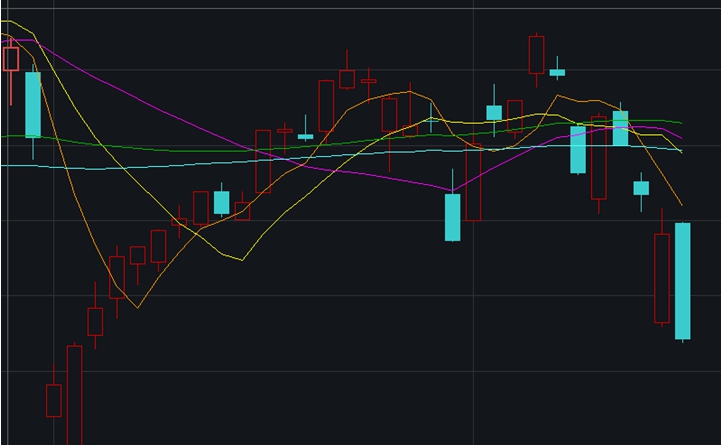Screen dimensions: 721x446
Task: Click the green moving average line
Action: 200,150
